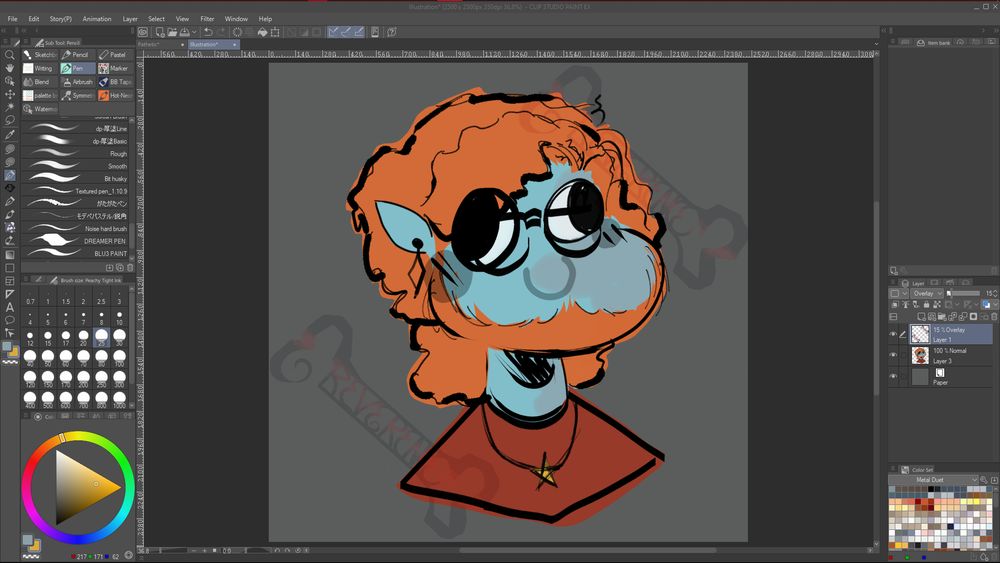Delete layer using trash icon in Layer panel
This screenshot has height=563, width=1000.
pyautogui.click(x=994, y=317)
